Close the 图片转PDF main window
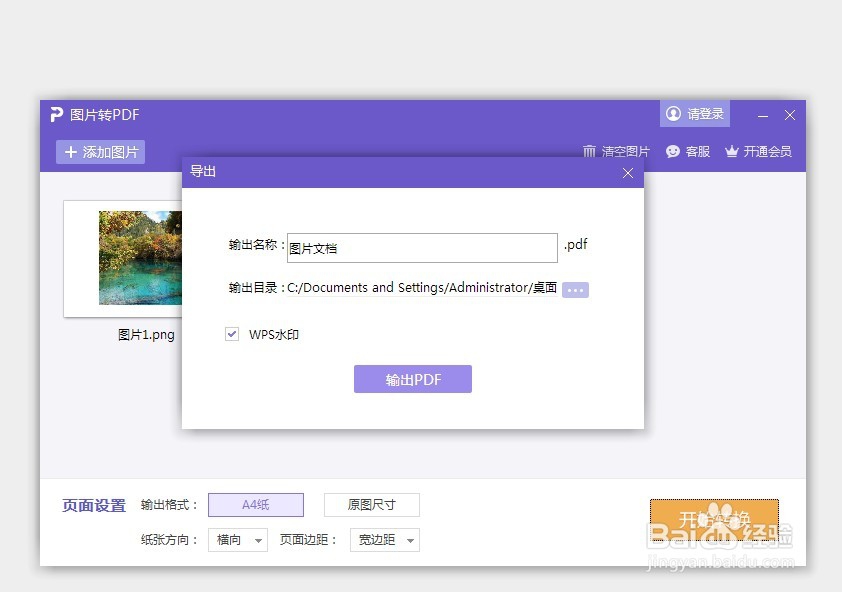 [790, 115]
